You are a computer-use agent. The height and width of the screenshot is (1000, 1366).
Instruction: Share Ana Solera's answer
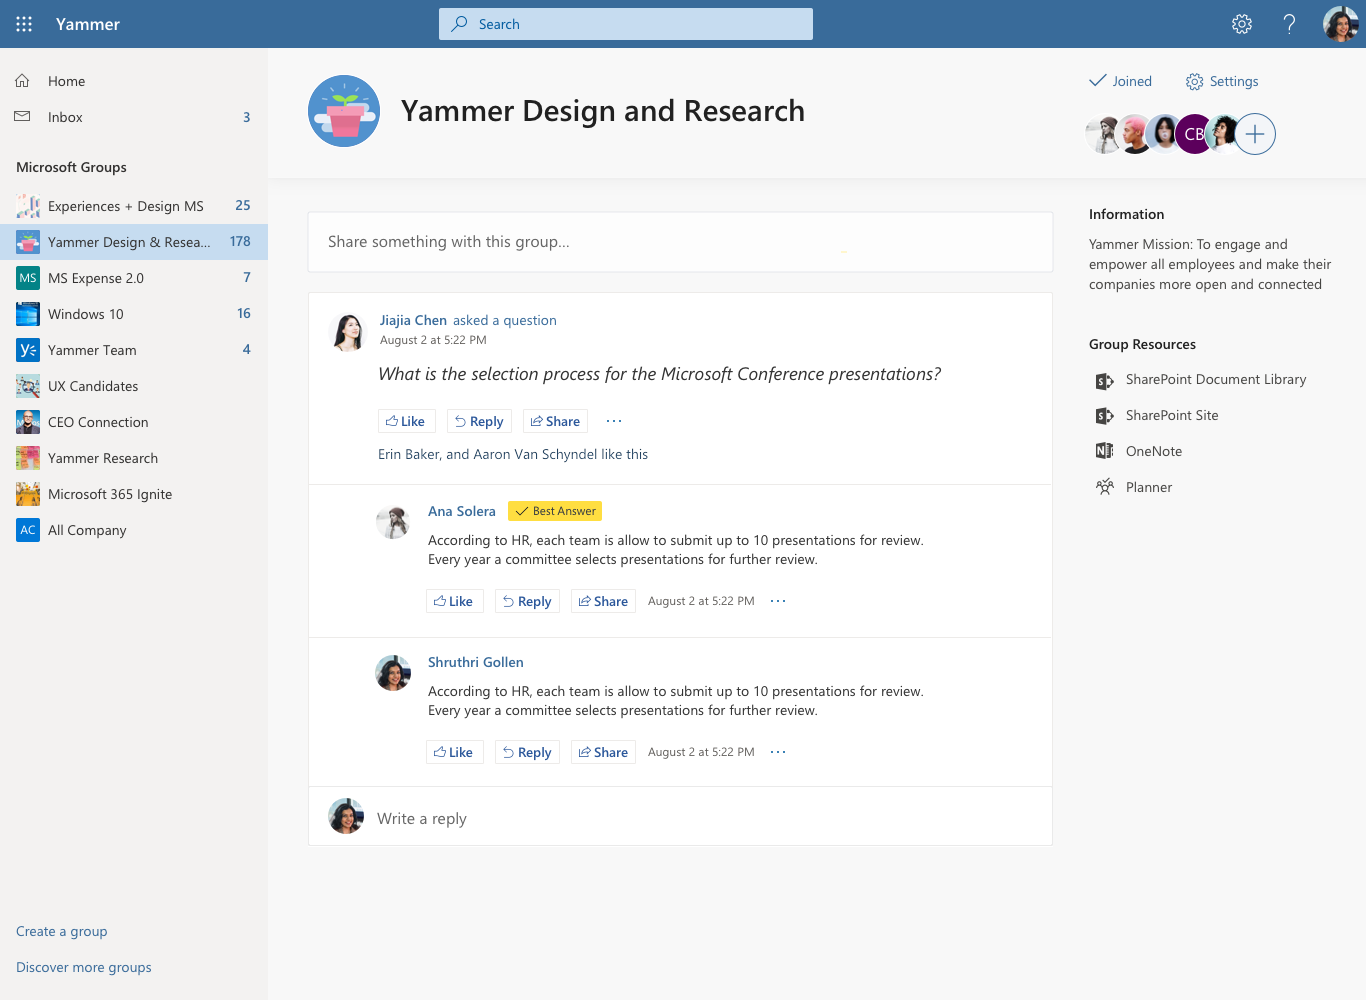click(x=603, y=601)
